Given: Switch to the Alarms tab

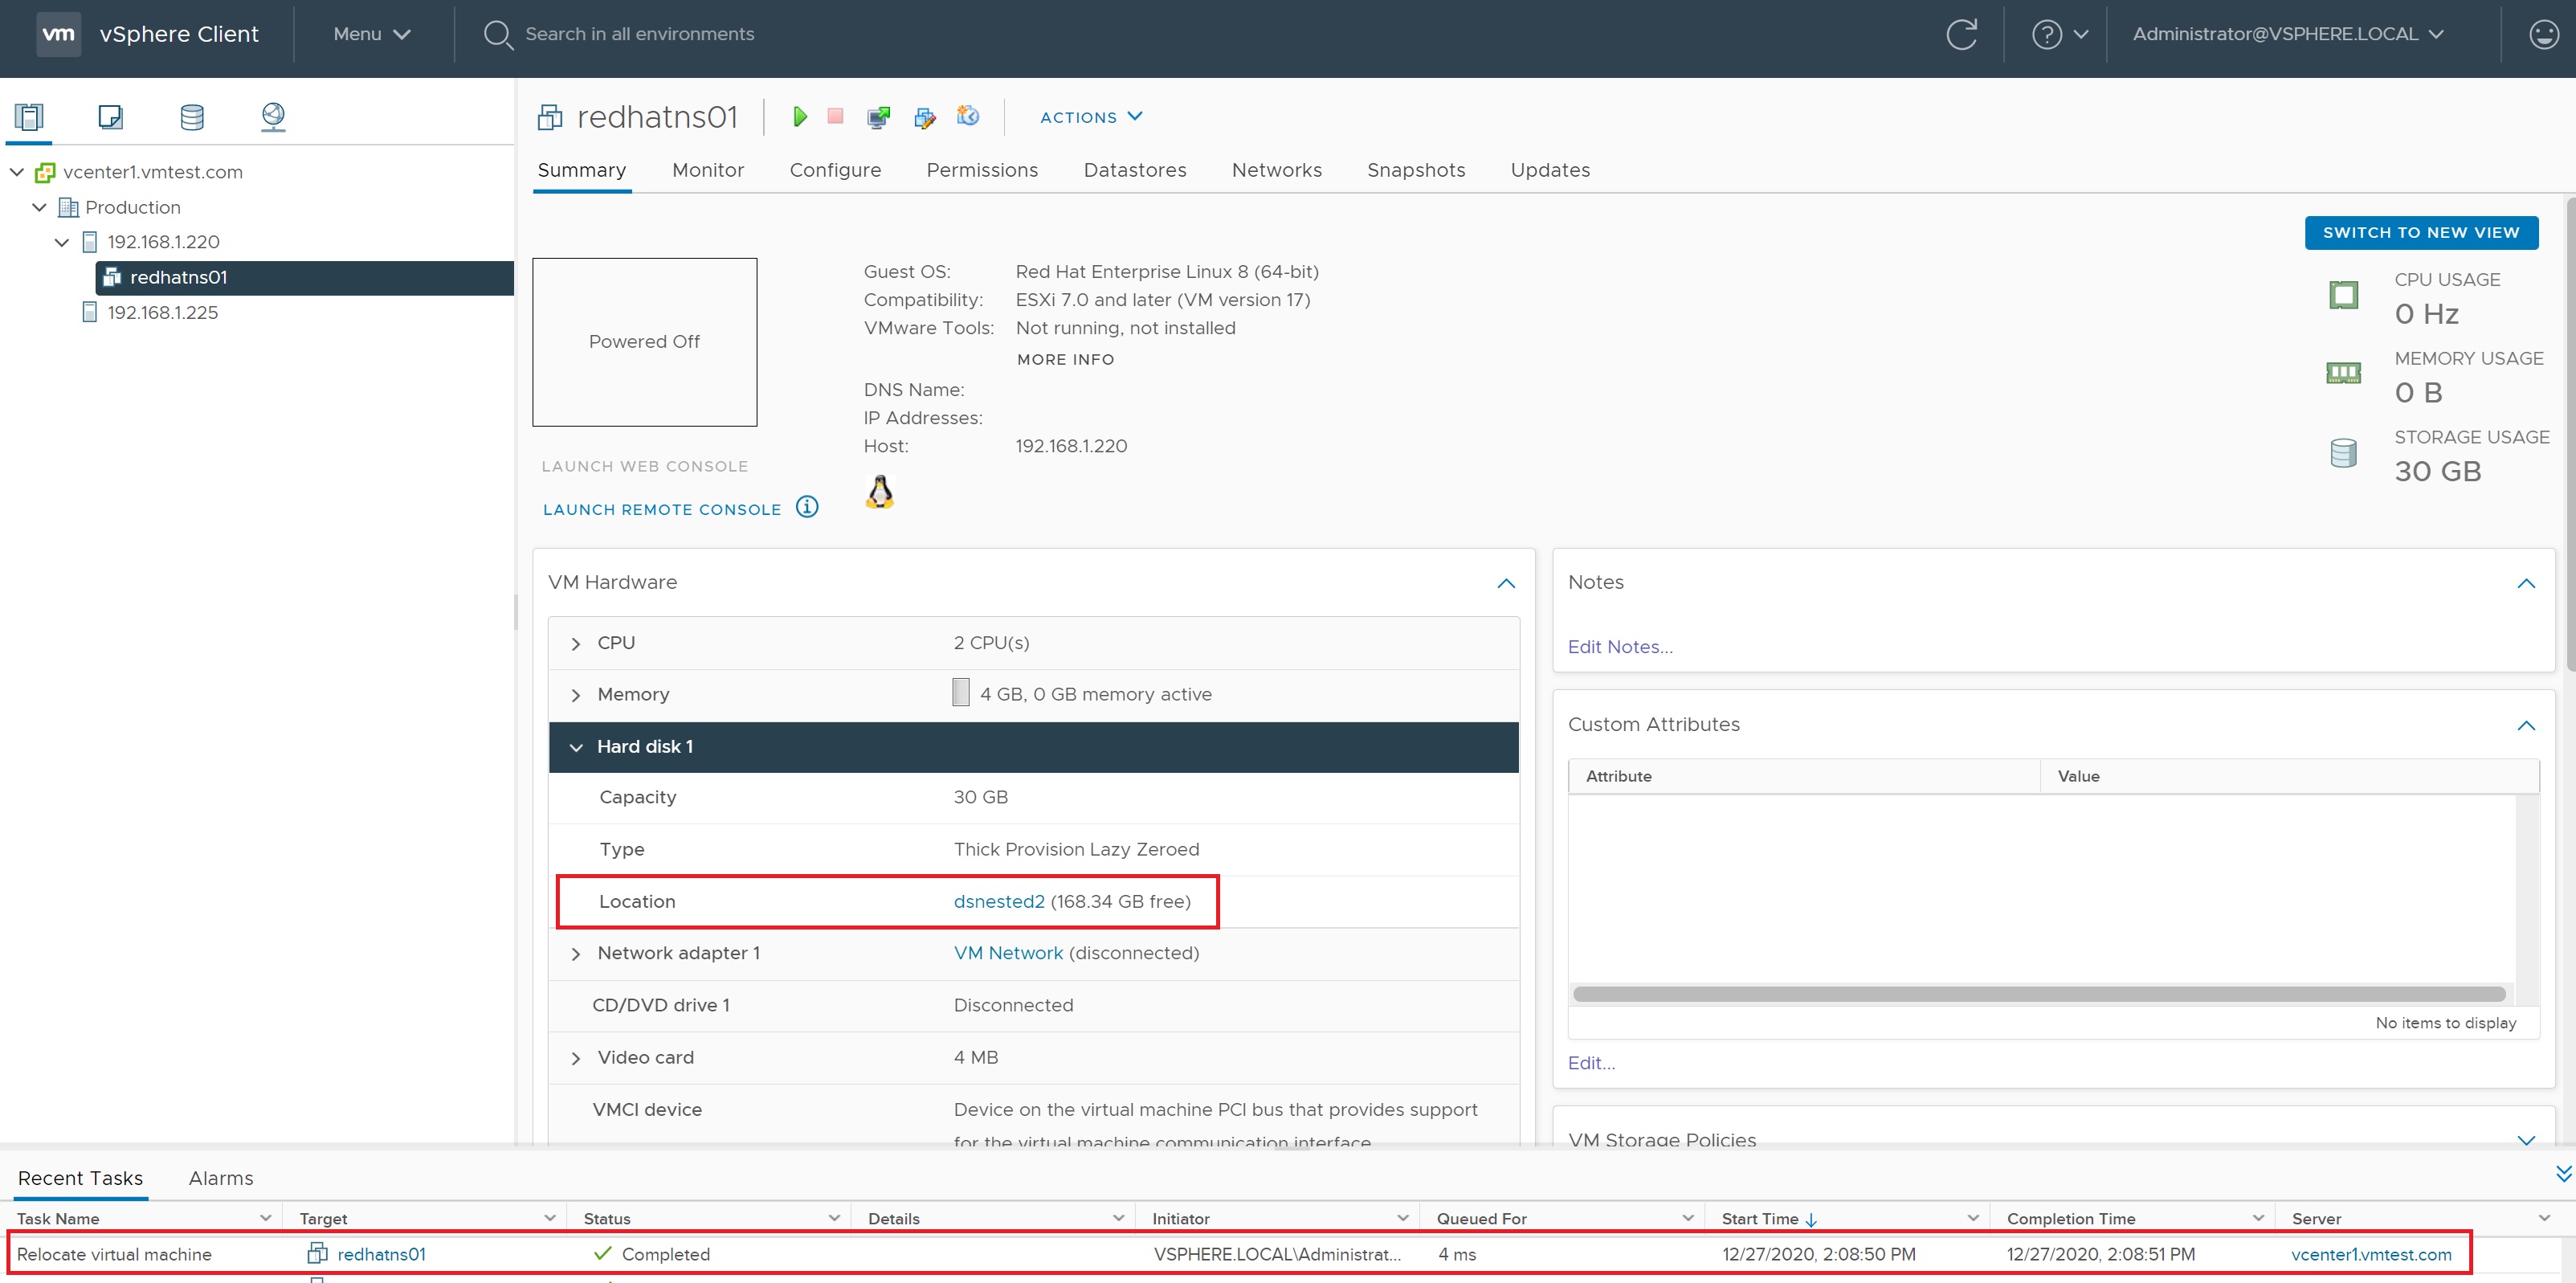Looking at the screenshot, I should [x=221, y=1178].
